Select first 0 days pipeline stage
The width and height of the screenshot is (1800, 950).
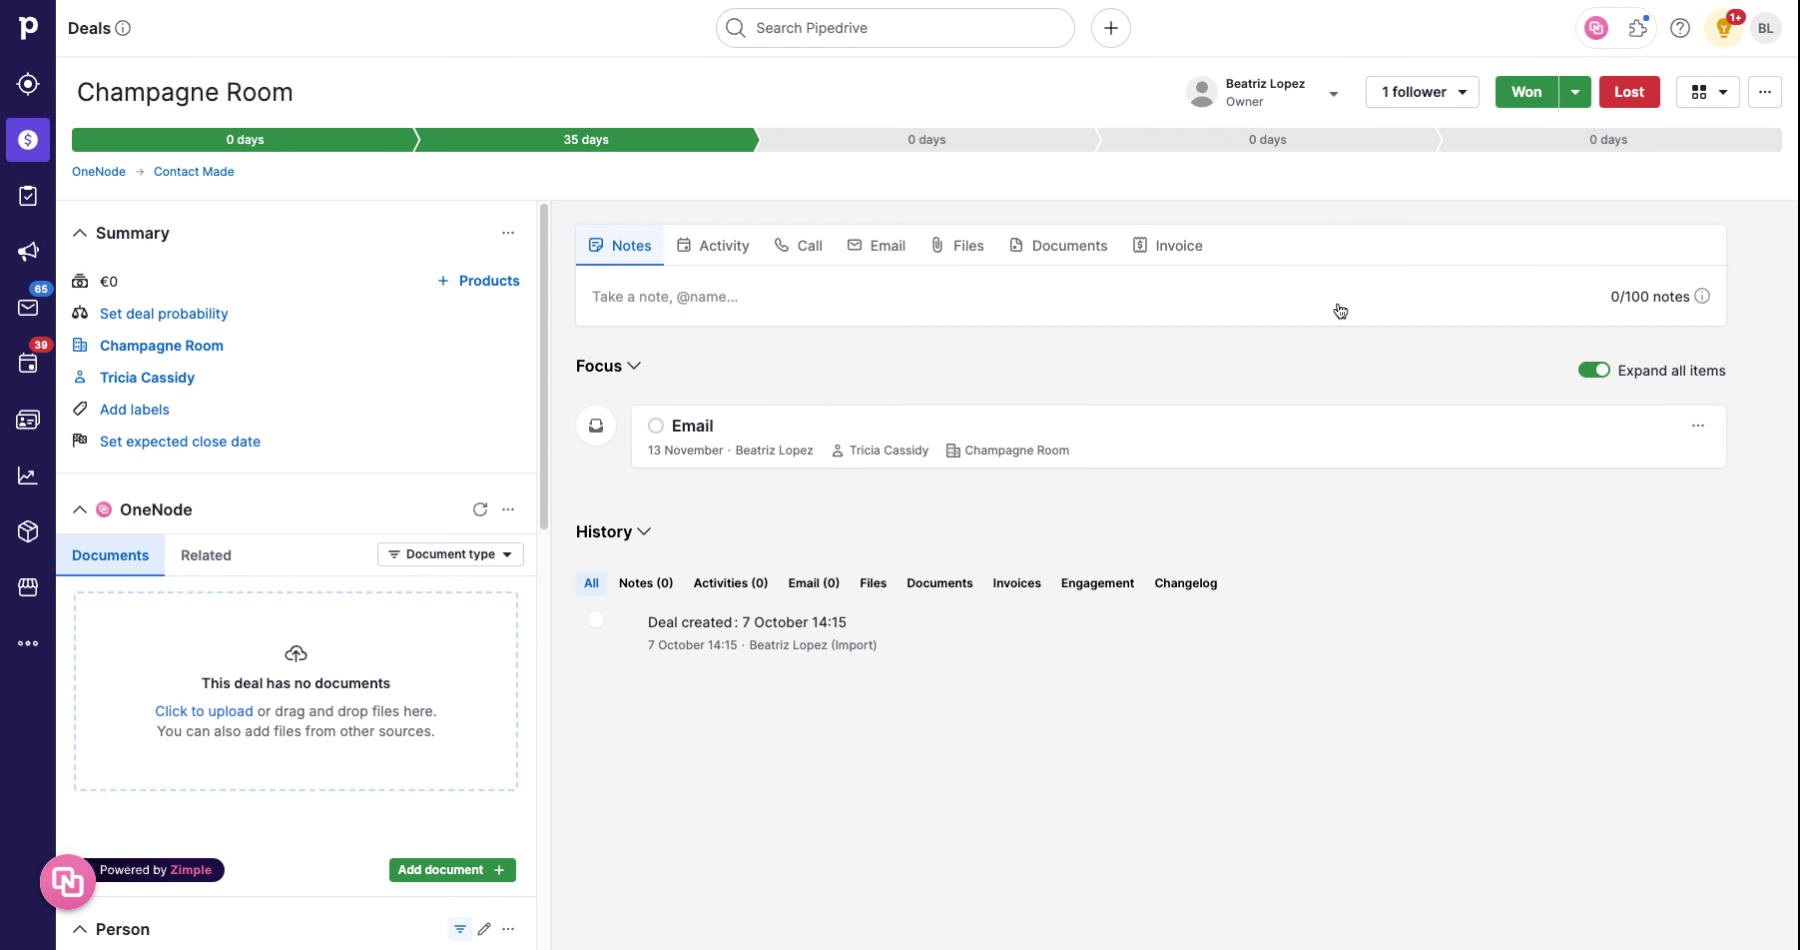click(x=244, y=140)
